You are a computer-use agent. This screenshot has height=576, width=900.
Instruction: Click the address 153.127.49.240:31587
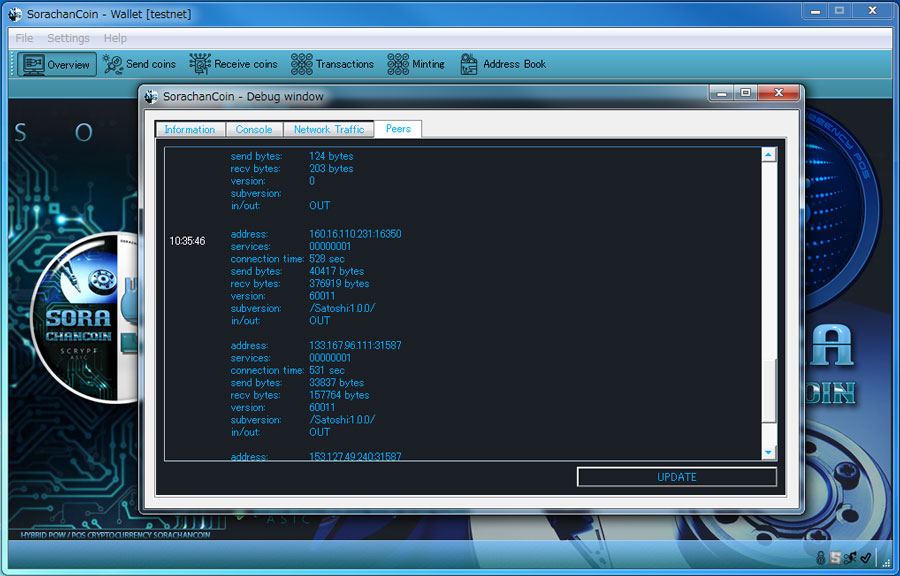[x=355, y=456]
